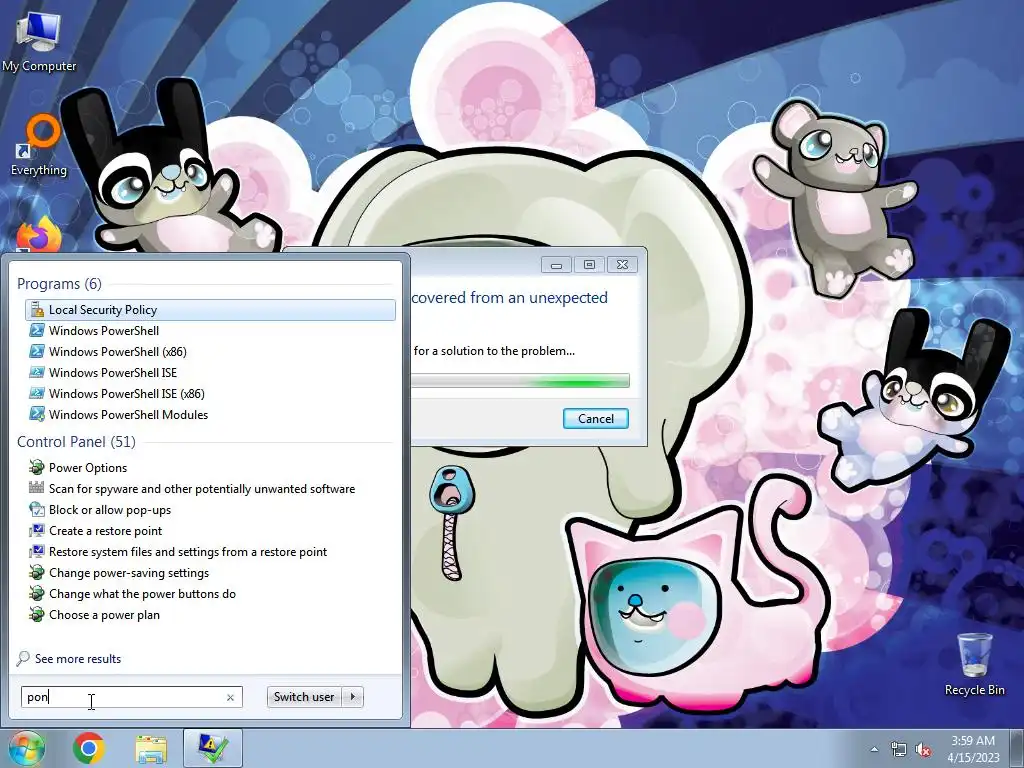Maximize the error recovery dialog
1024x768 pixels.
pyautogui.click(x=589, y=264)
